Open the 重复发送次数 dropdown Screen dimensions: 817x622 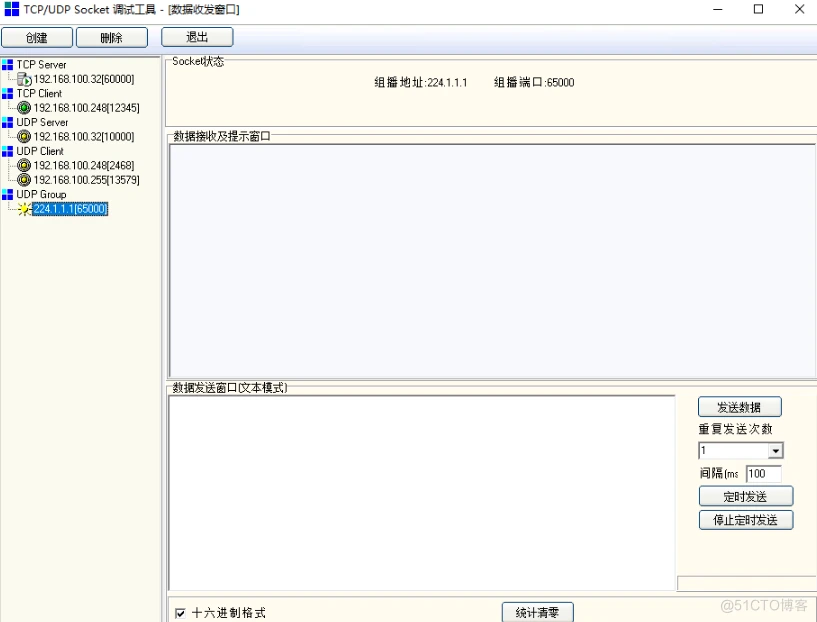[777, 450]
